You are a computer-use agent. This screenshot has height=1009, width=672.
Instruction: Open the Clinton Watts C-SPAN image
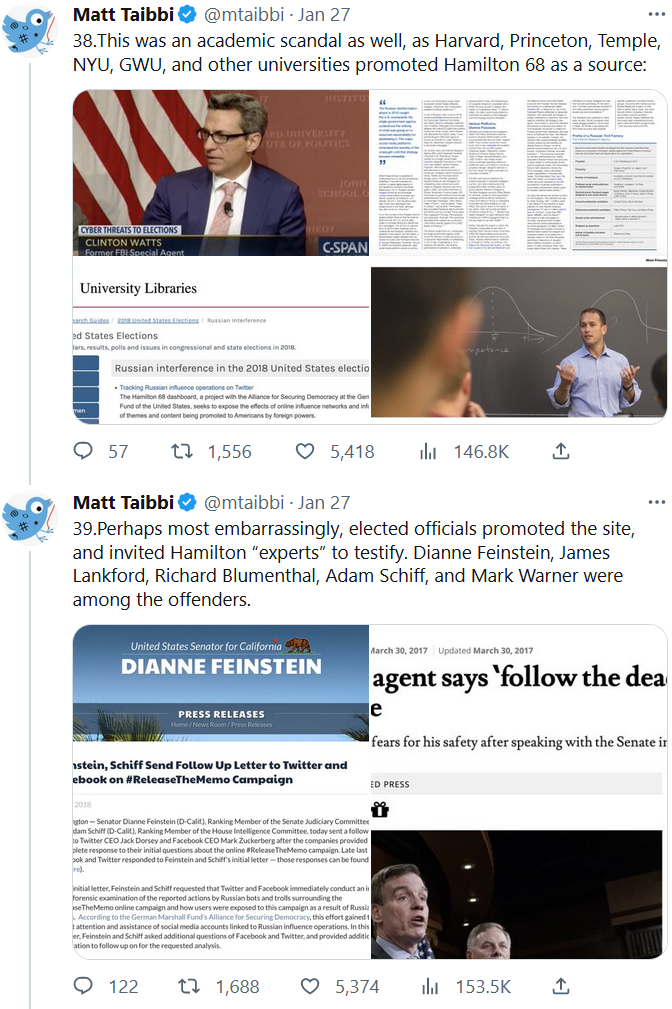[221, 172]
